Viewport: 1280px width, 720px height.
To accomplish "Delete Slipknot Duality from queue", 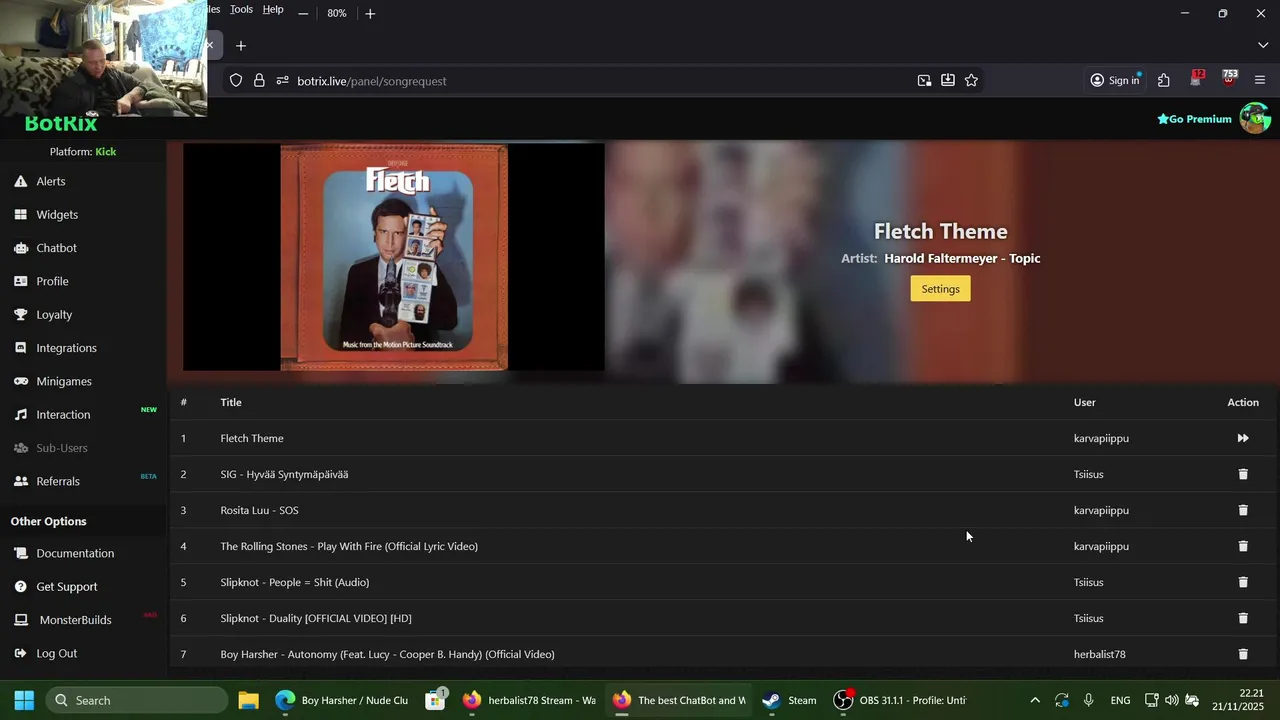I will 1243,618.
